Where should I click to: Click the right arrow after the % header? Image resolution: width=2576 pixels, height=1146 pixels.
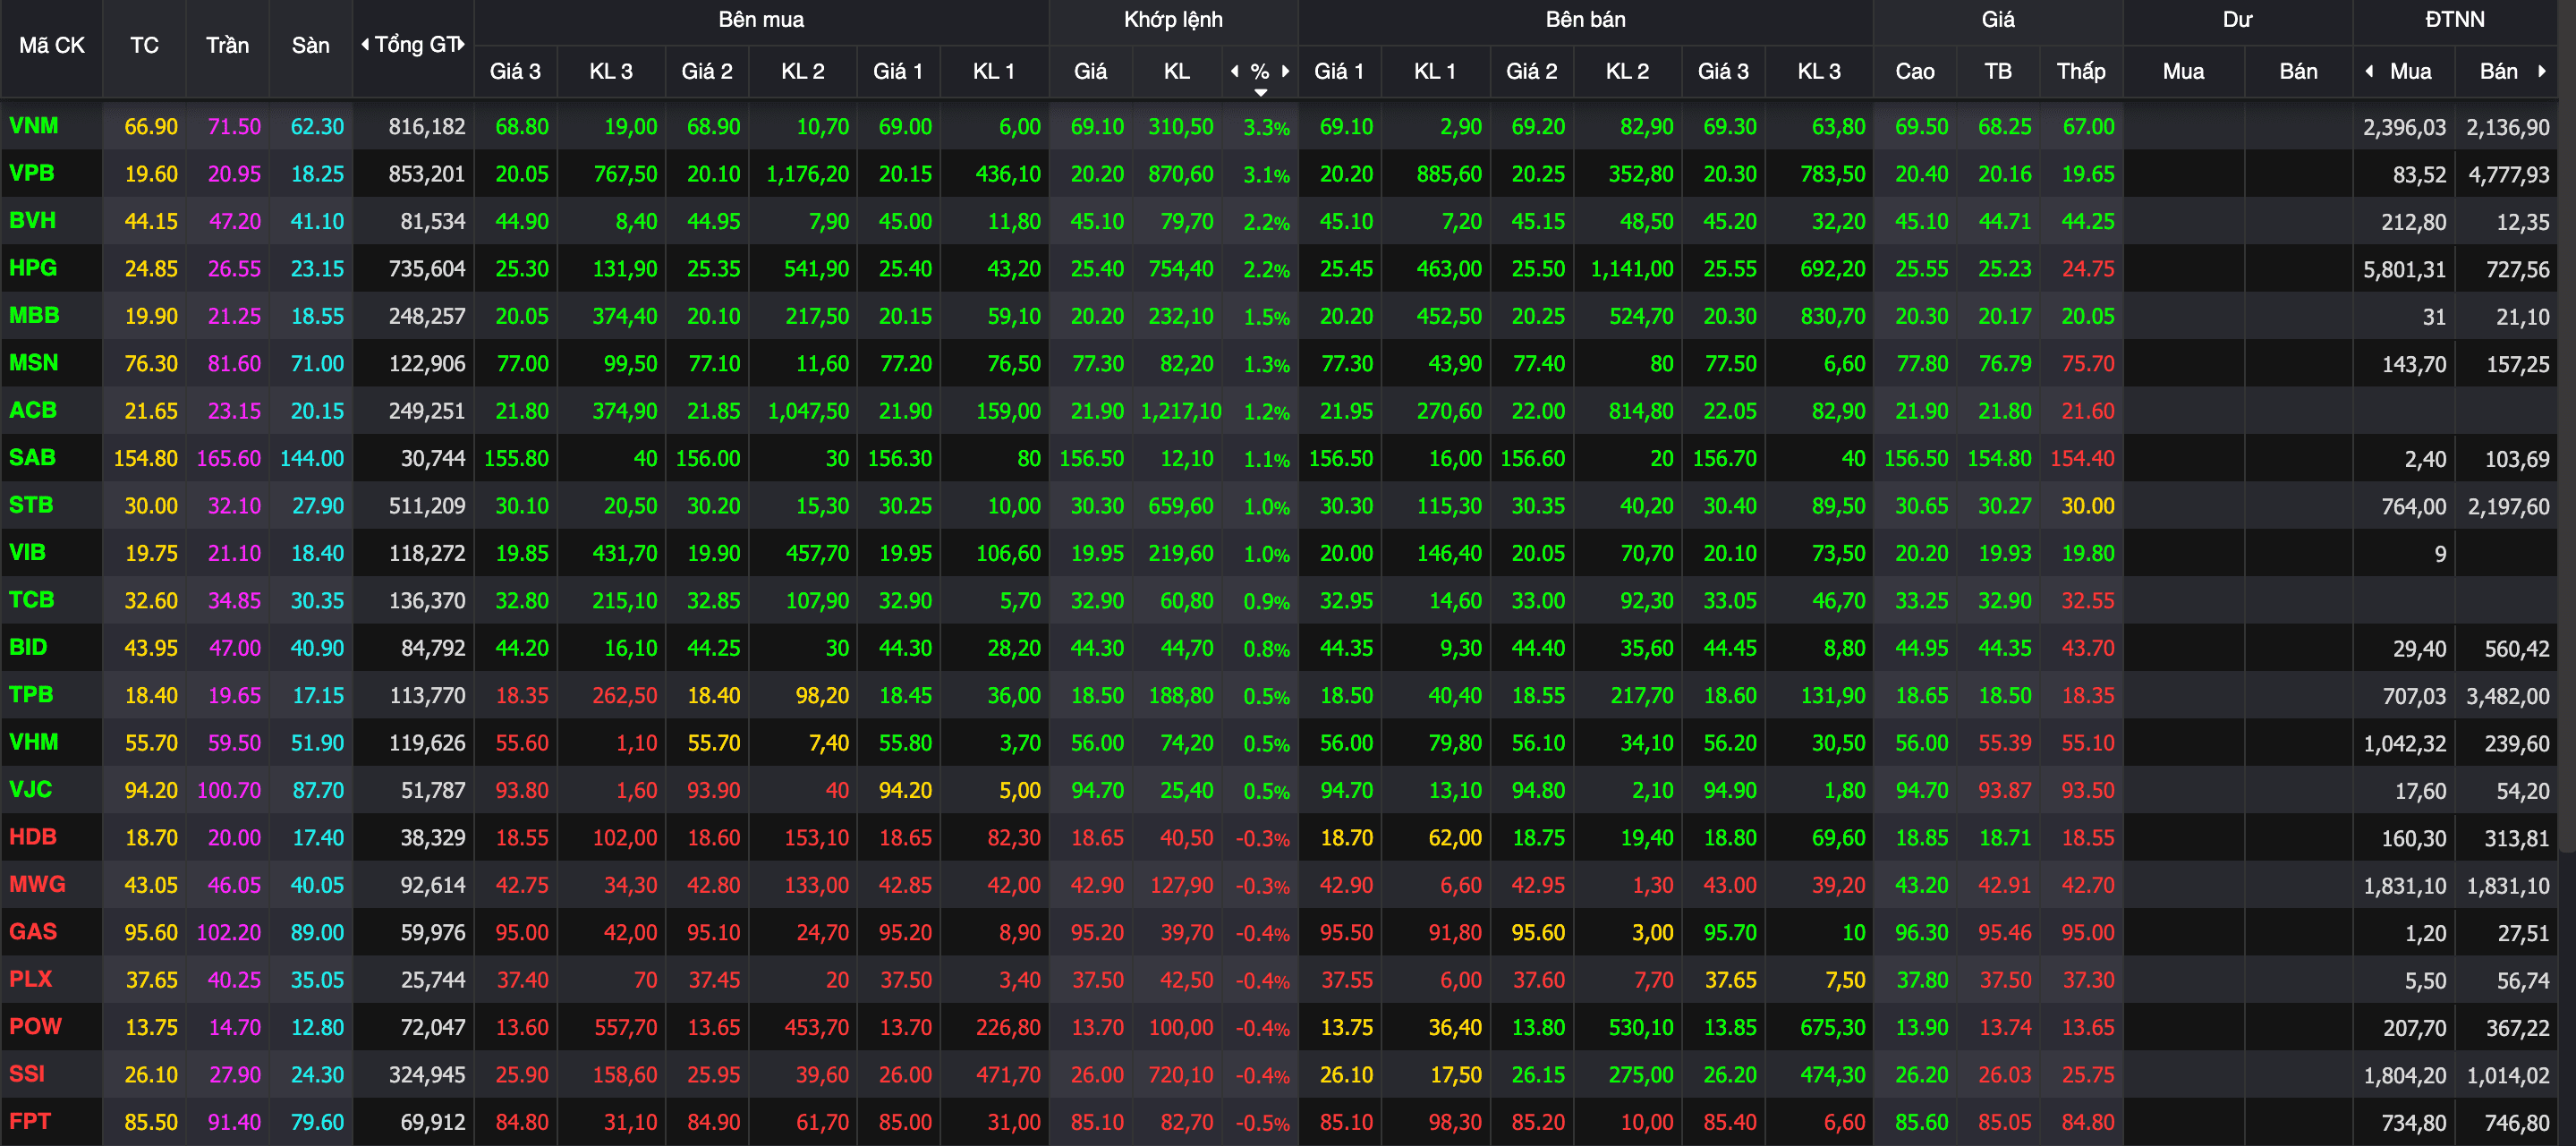click(1286, 71)
